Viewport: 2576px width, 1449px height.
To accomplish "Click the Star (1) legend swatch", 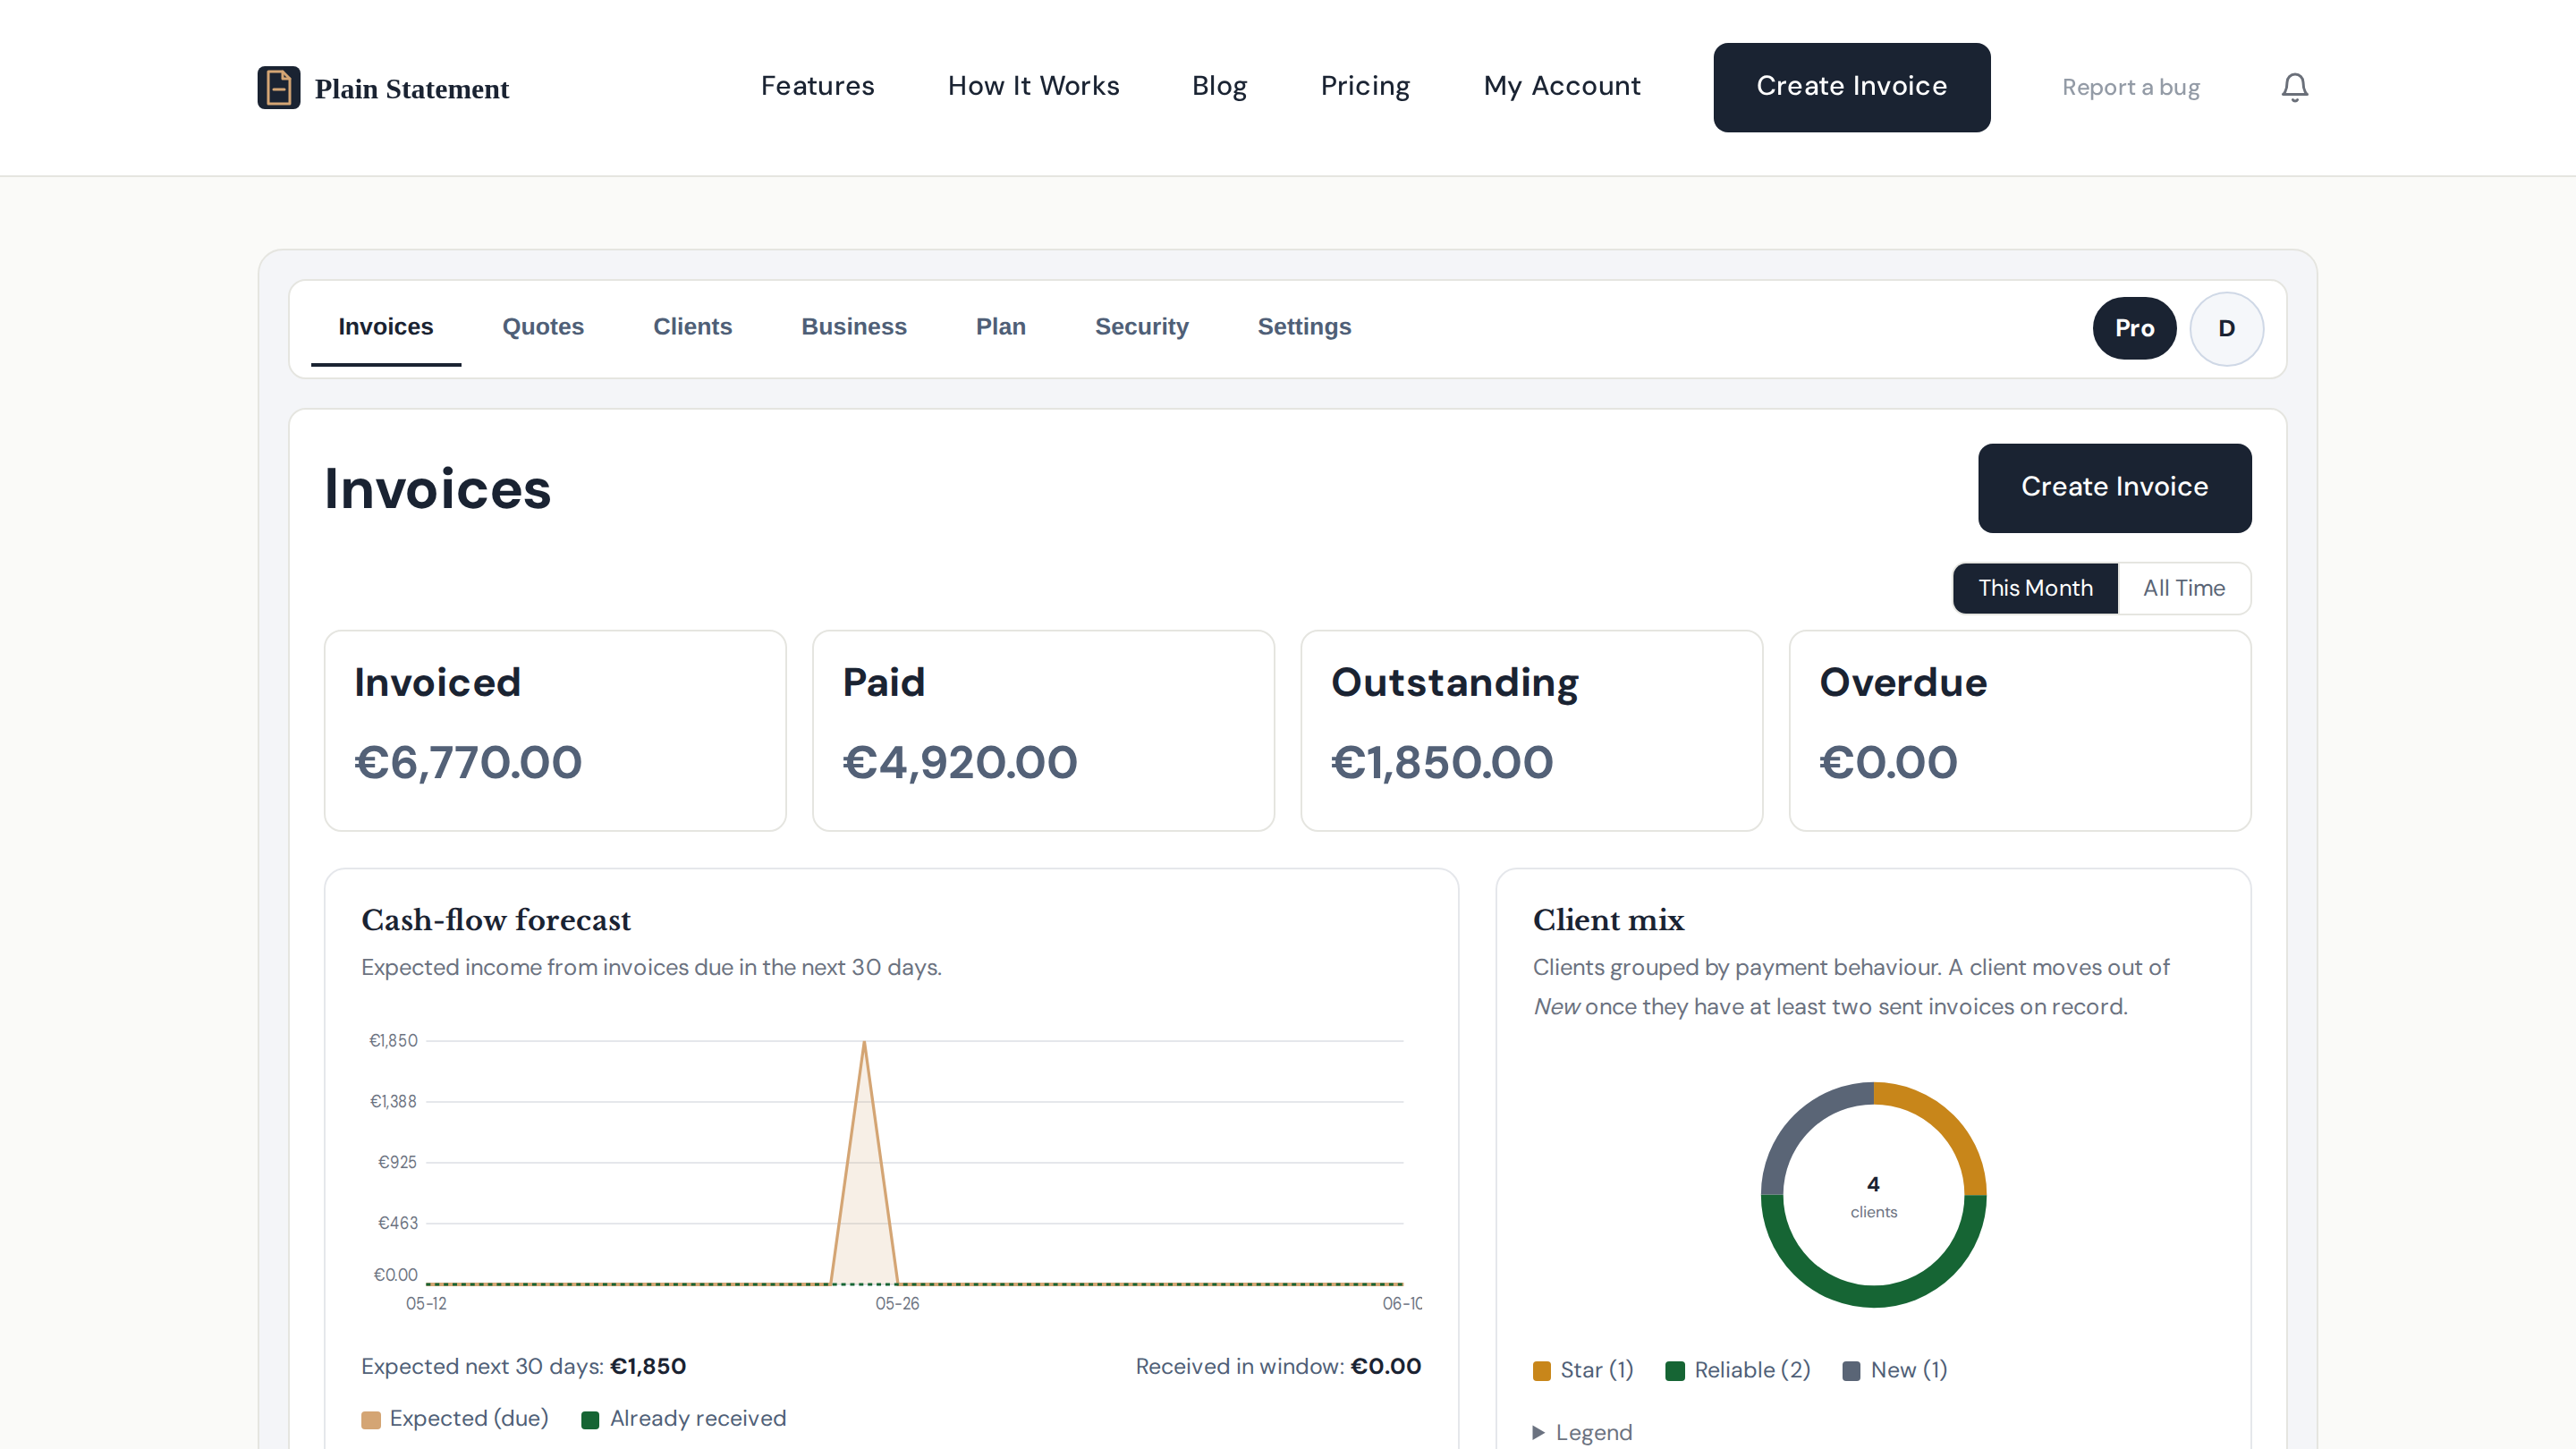I will [x=1541, y=1371].
